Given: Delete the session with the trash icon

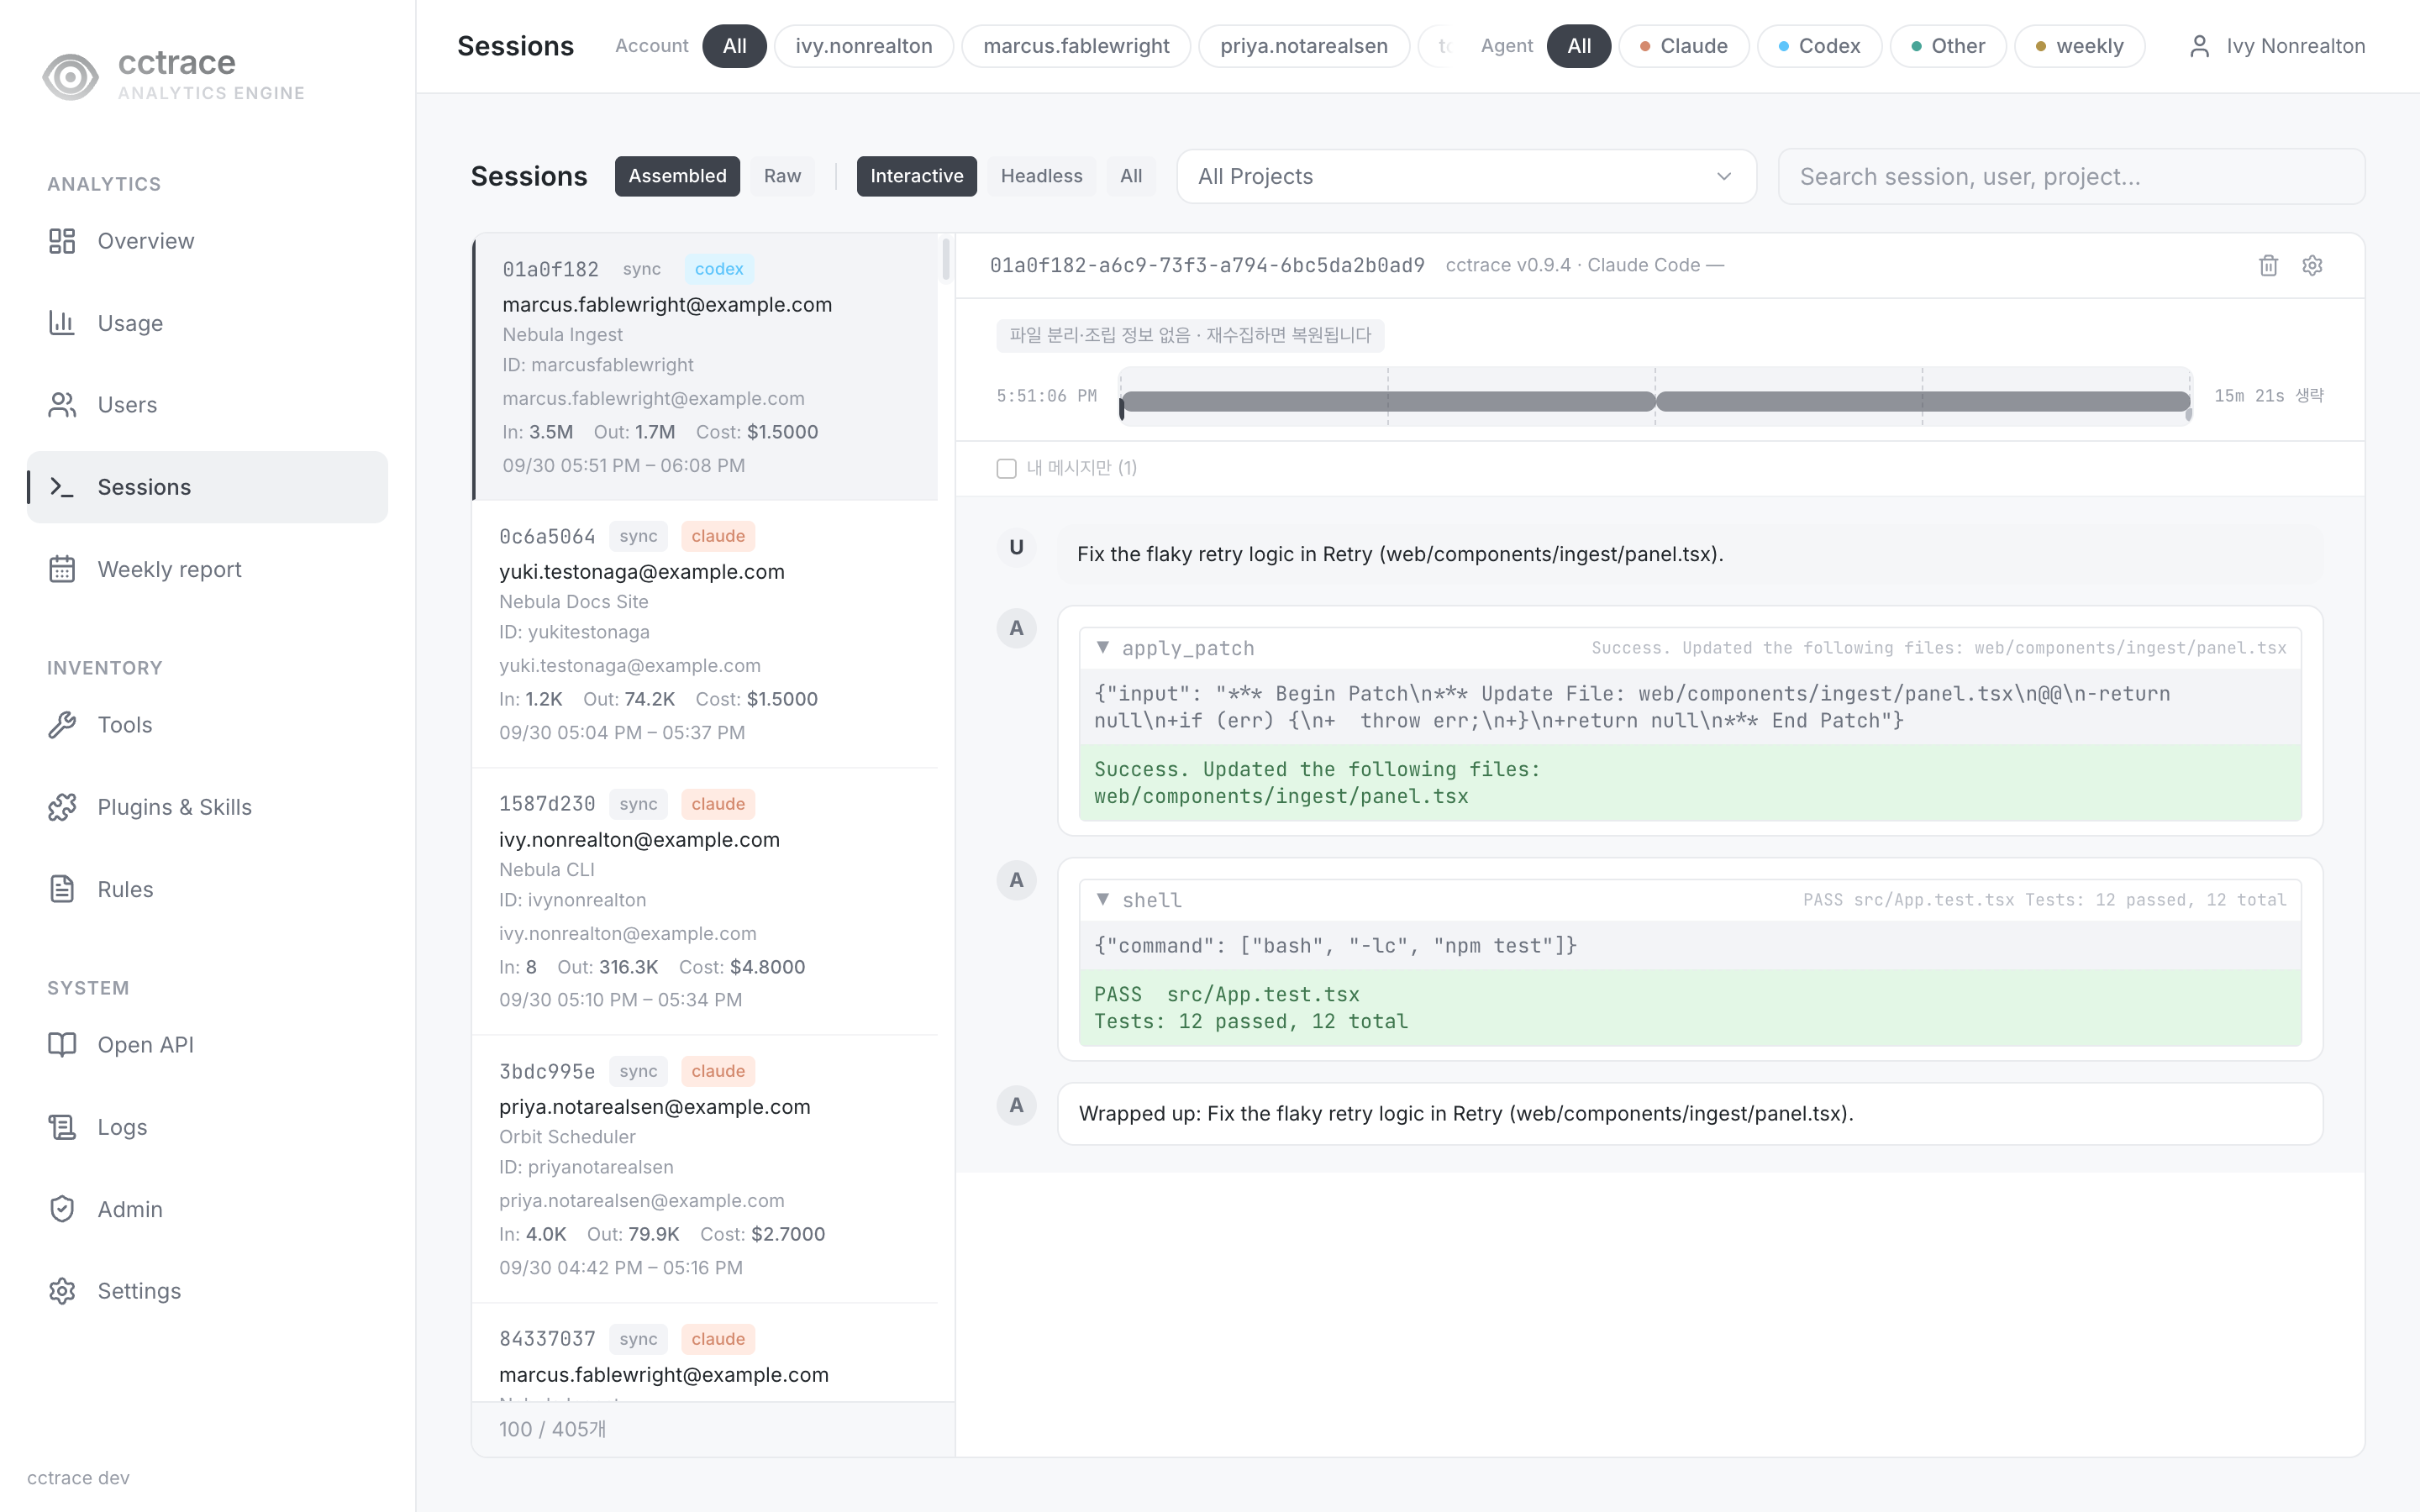Looking at the screenshot, I should pos(2268,265).
